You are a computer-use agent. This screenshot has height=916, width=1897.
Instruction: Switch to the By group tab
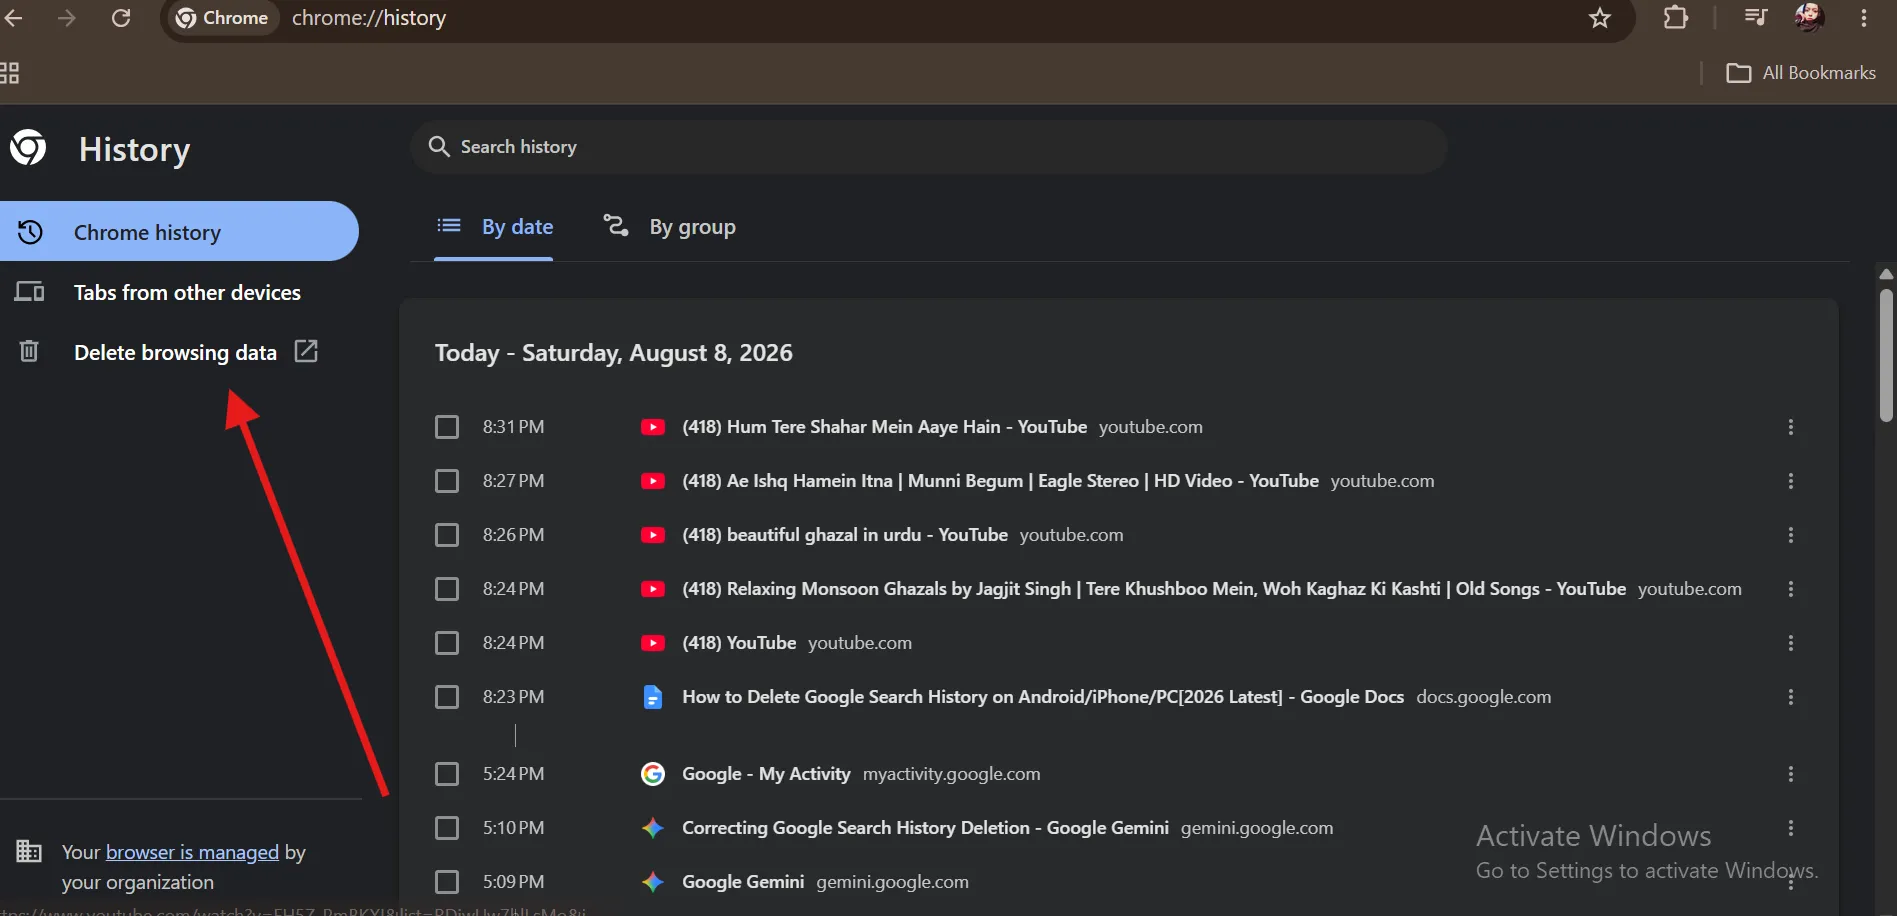coord(669,227)
